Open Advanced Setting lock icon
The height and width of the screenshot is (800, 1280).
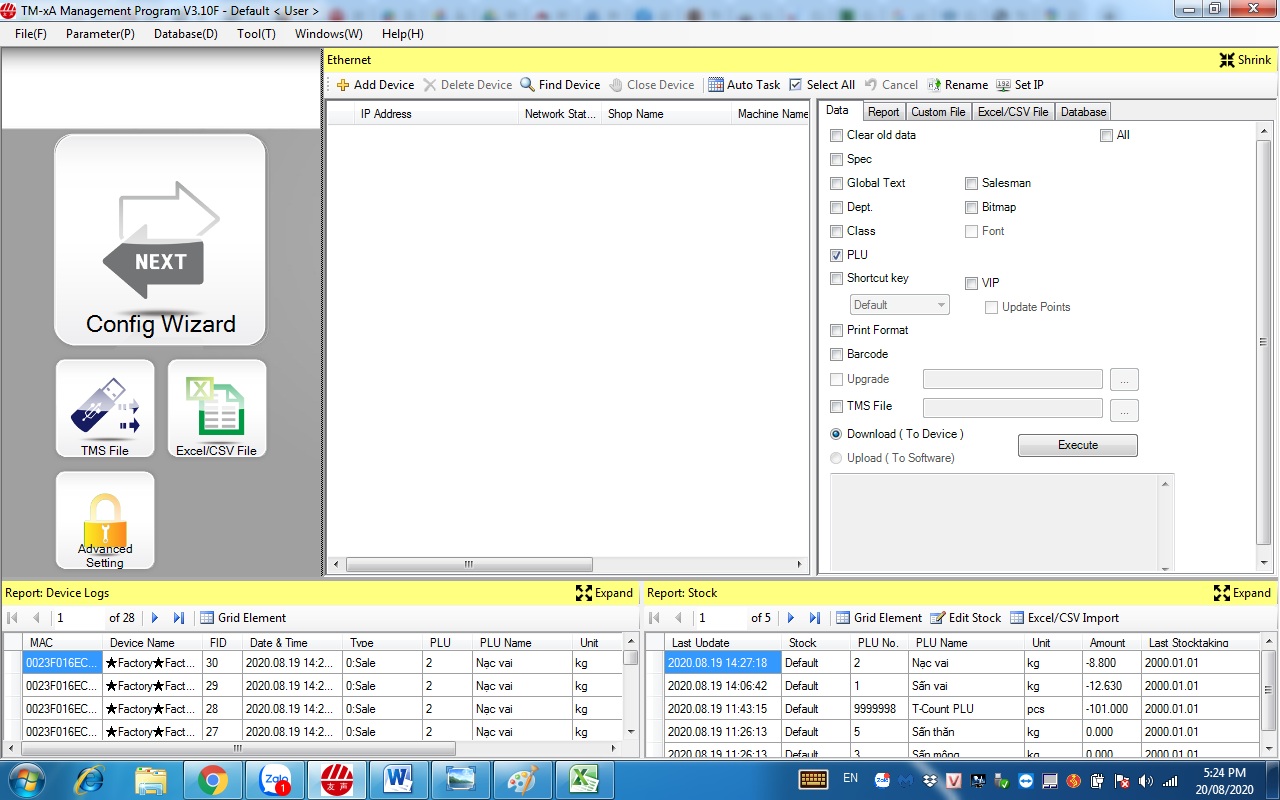(x=105, y=521)
